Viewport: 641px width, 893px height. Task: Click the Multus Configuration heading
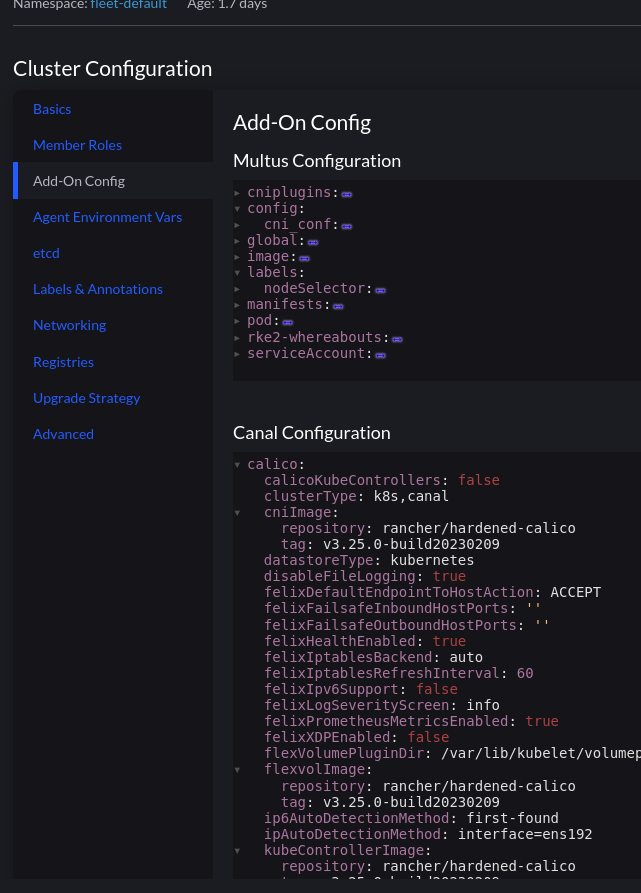(x=317, y=161)
